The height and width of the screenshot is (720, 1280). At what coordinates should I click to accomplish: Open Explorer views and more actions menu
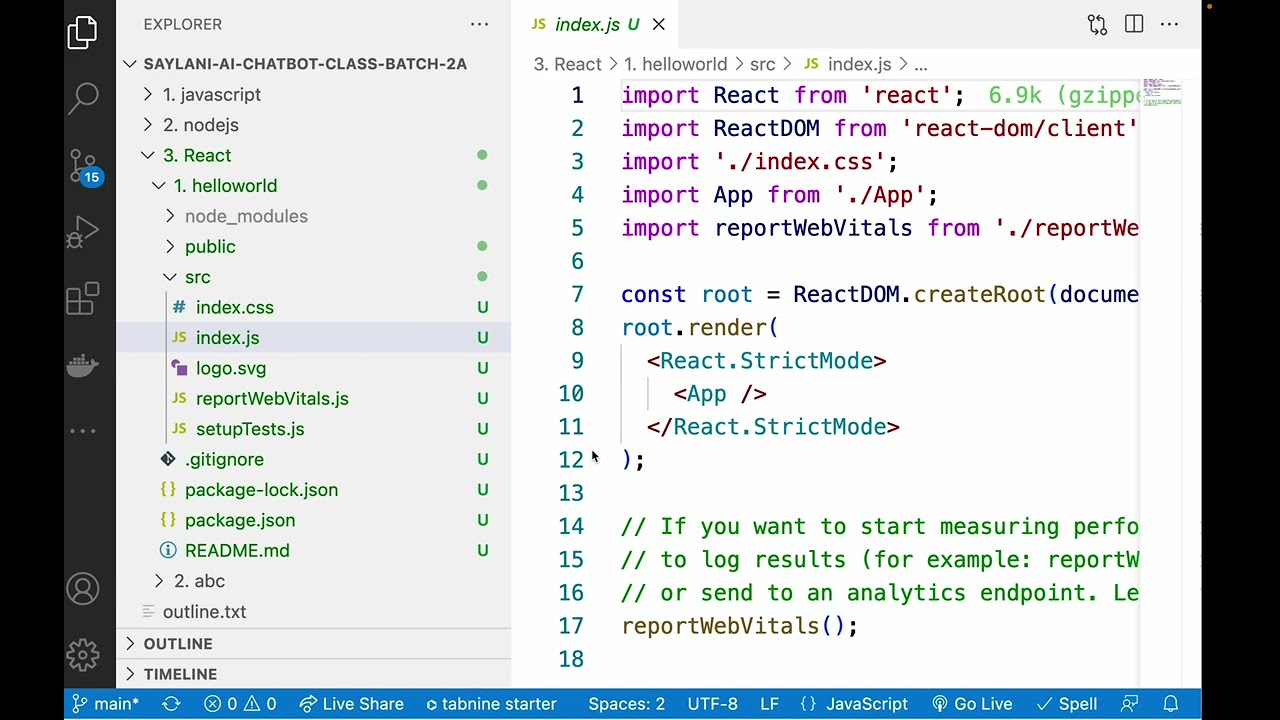coord(479,24)
